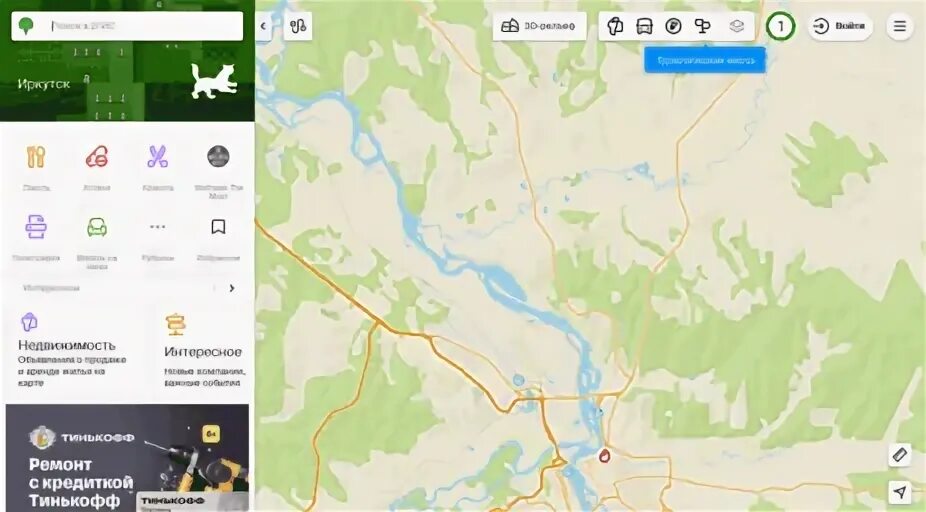Image resolution: width=926 pixels, height=512 pixels.
Task: Open the fork and knife food category
Action: pos(36,157)
